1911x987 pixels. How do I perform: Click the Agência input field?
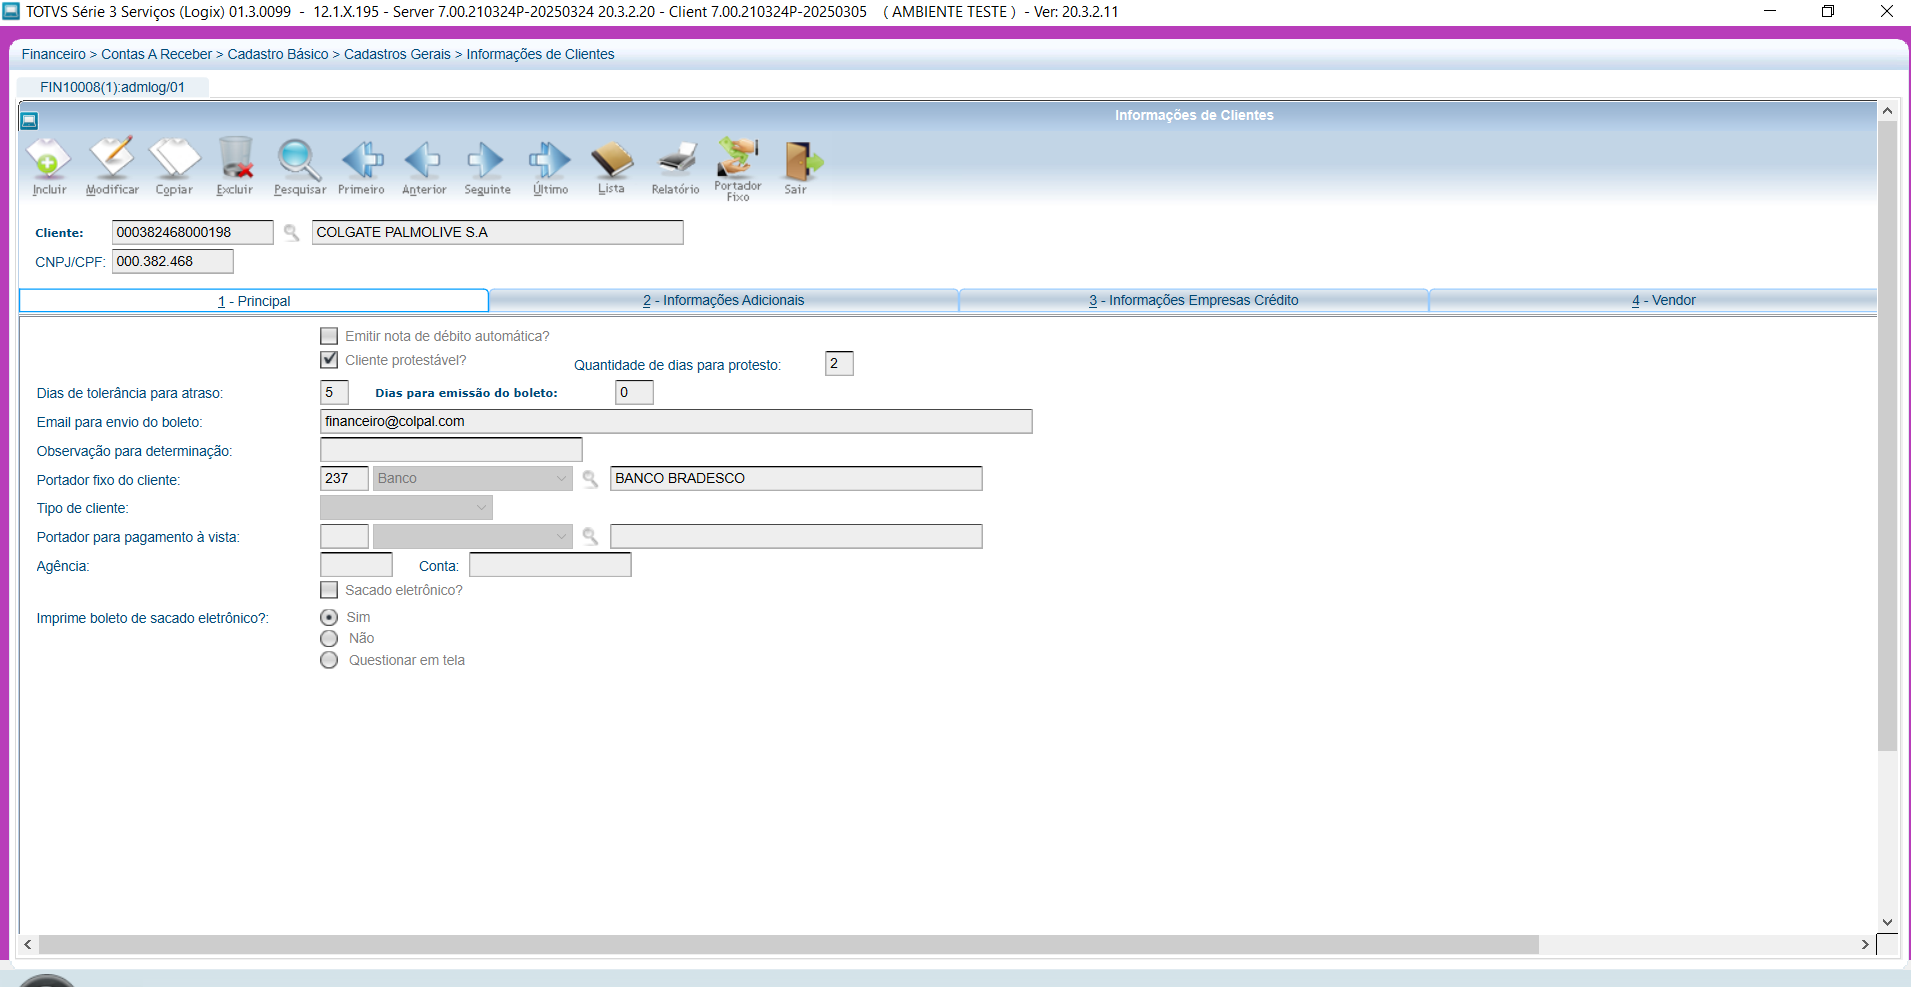[x=356, y=565]
